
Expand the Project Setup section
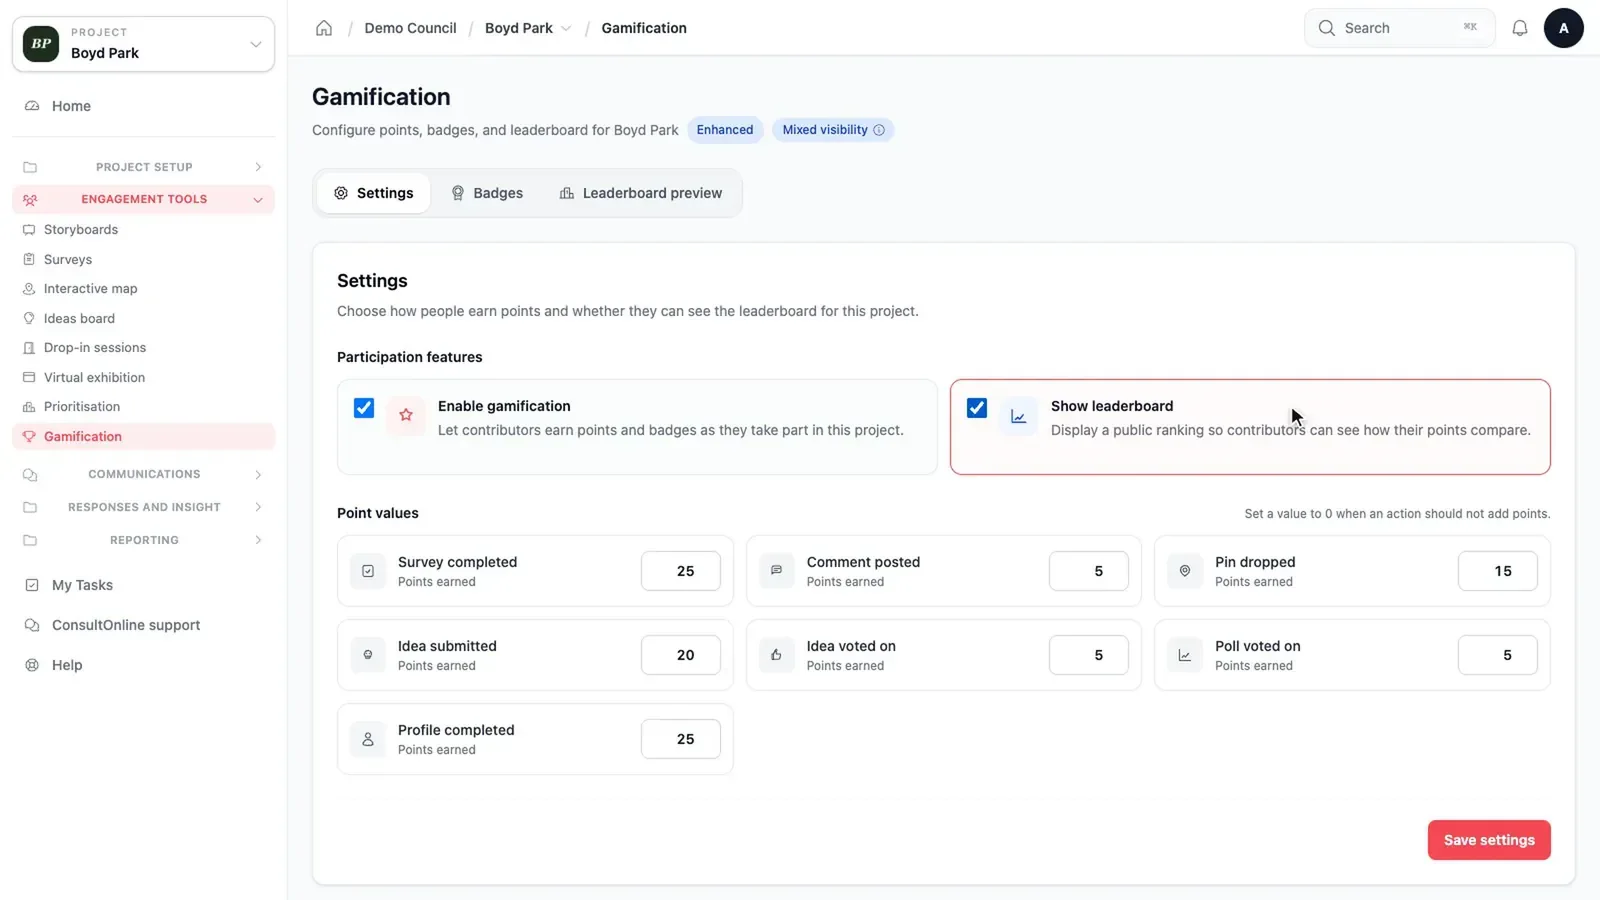(143, 167)
